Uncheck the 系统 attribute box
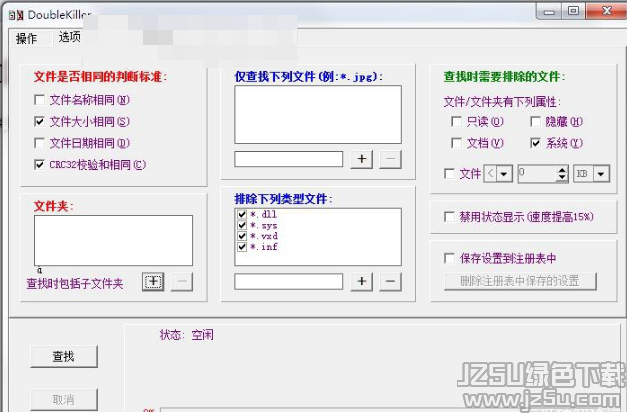Image resolution: width=627 pixels, height=413 pixels. pos(535,143)
